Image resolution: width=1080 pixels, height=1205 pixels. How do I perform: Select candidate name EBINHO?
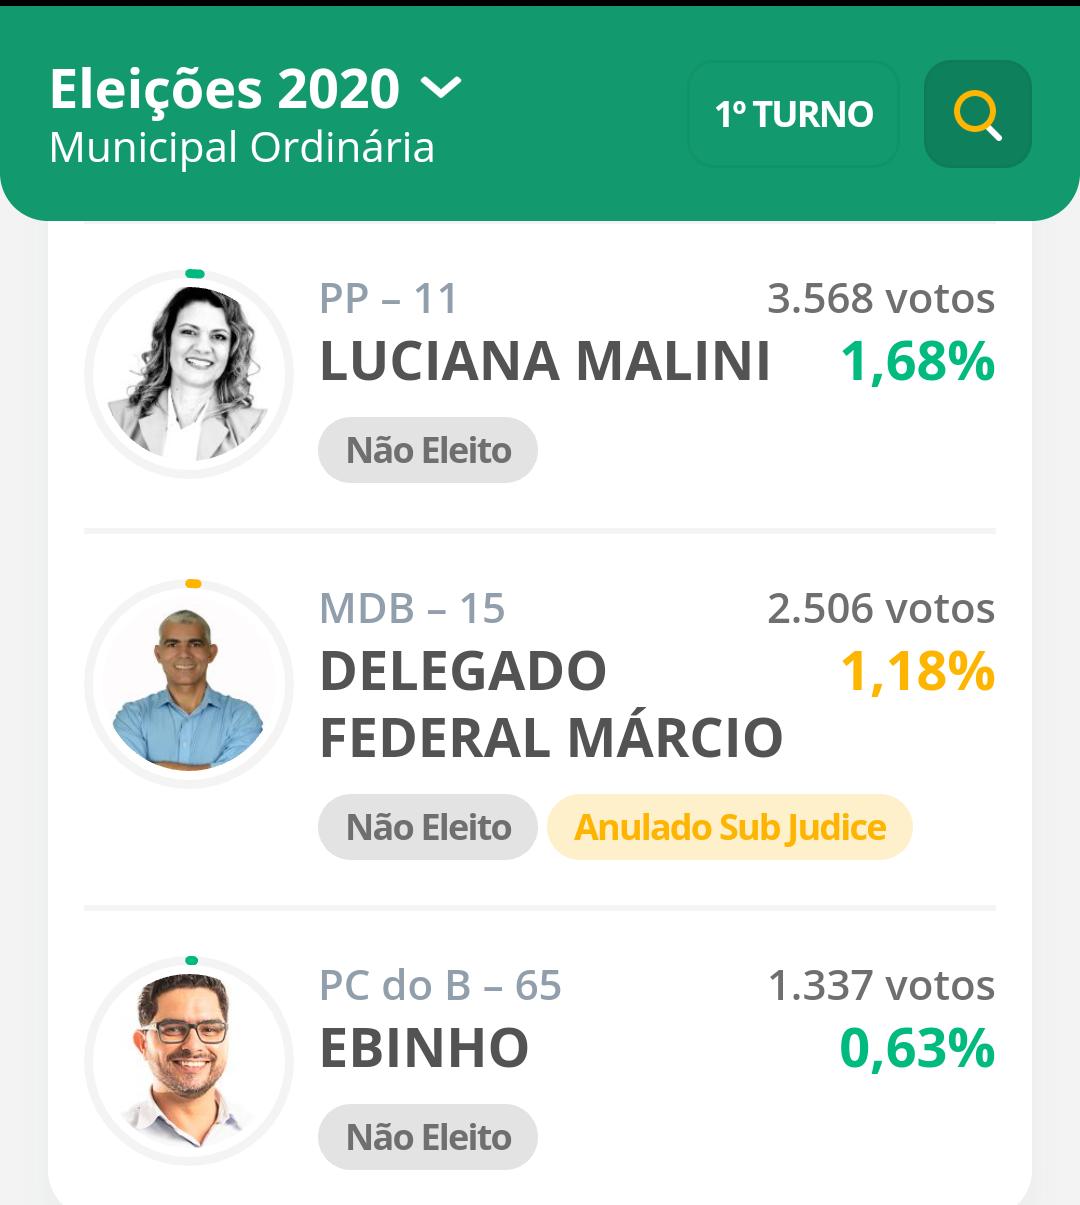pyautogui.click(x=424, y=1048)
